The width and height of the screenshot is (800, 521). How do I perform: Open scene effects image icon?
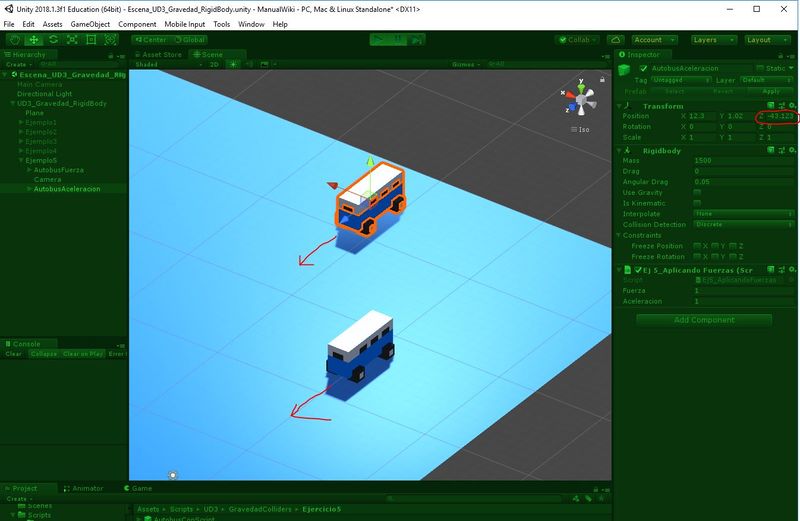[x=264, y=64]
